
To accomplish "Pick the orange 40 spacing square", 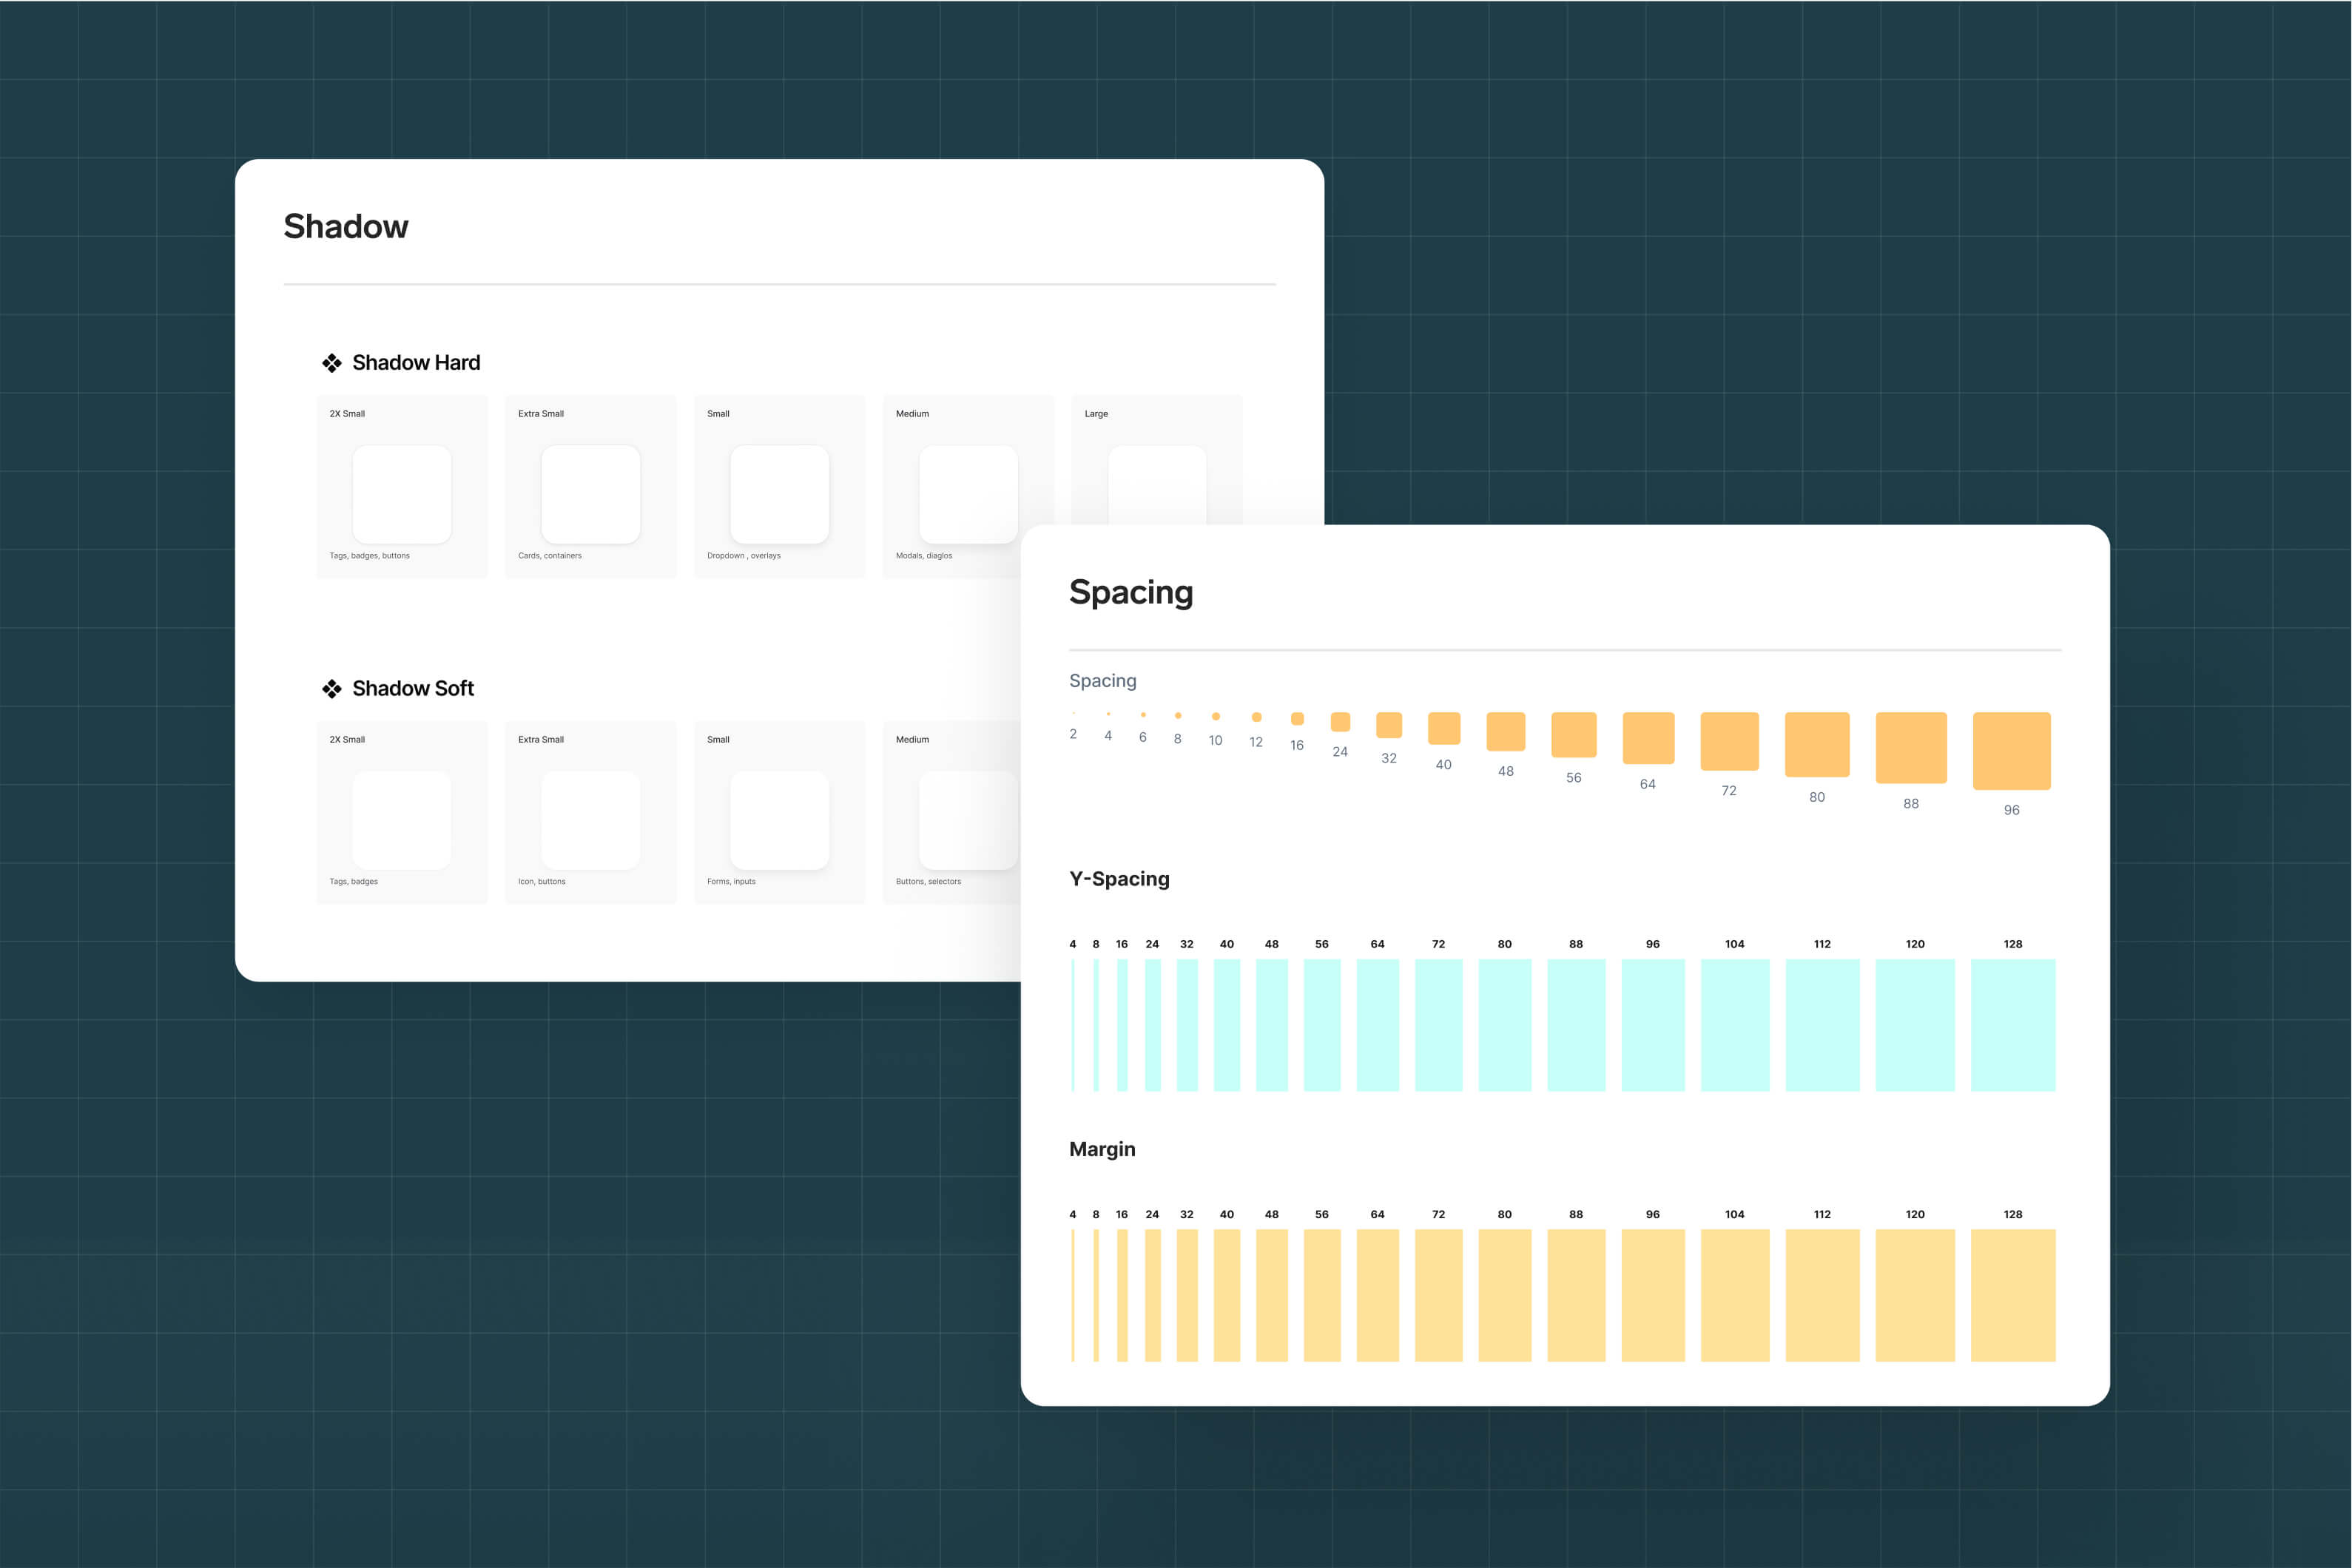I will 1444,728.
